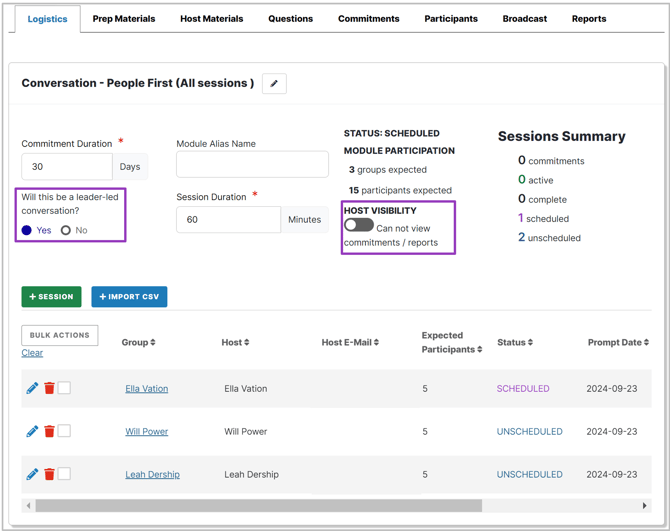Check the Ella Vation row checkbox

coord(64,388)
